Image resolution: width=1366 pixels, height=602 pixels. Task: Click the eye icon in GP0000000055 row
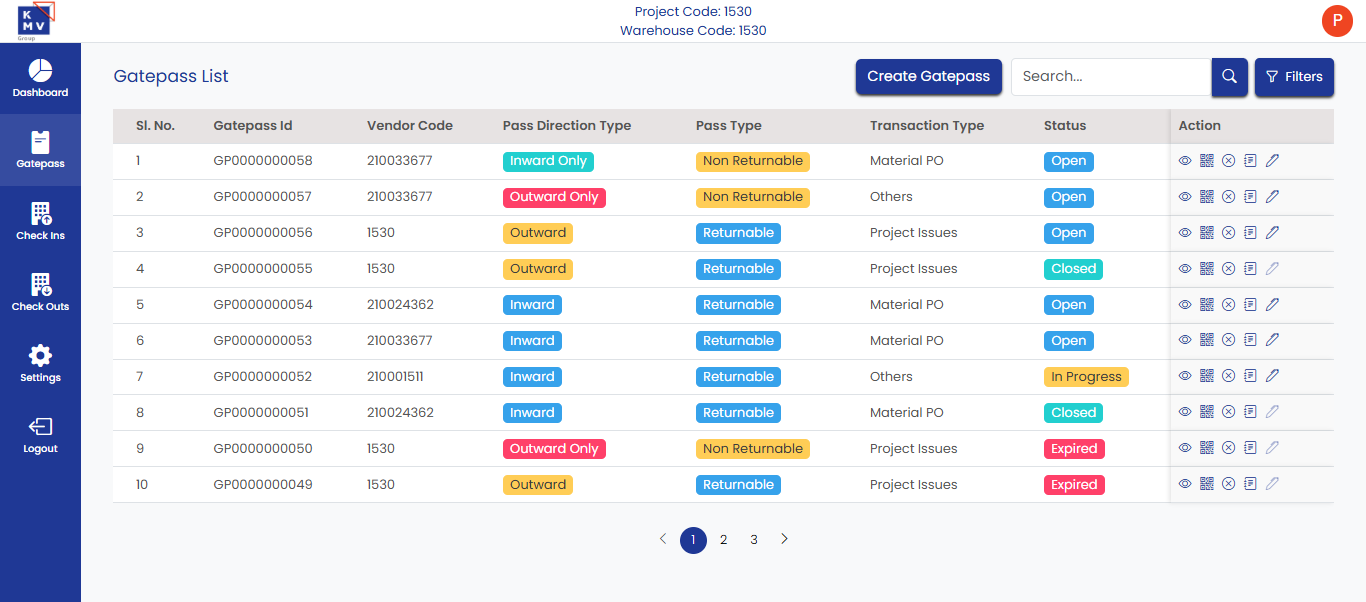tap(1185, 269)
